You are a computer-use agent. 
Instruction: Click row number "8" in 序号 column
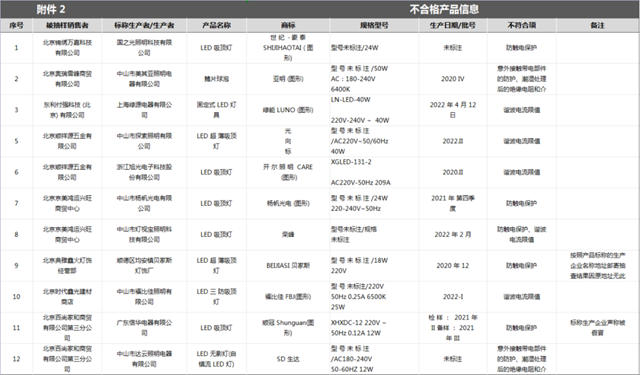(16, 235)
